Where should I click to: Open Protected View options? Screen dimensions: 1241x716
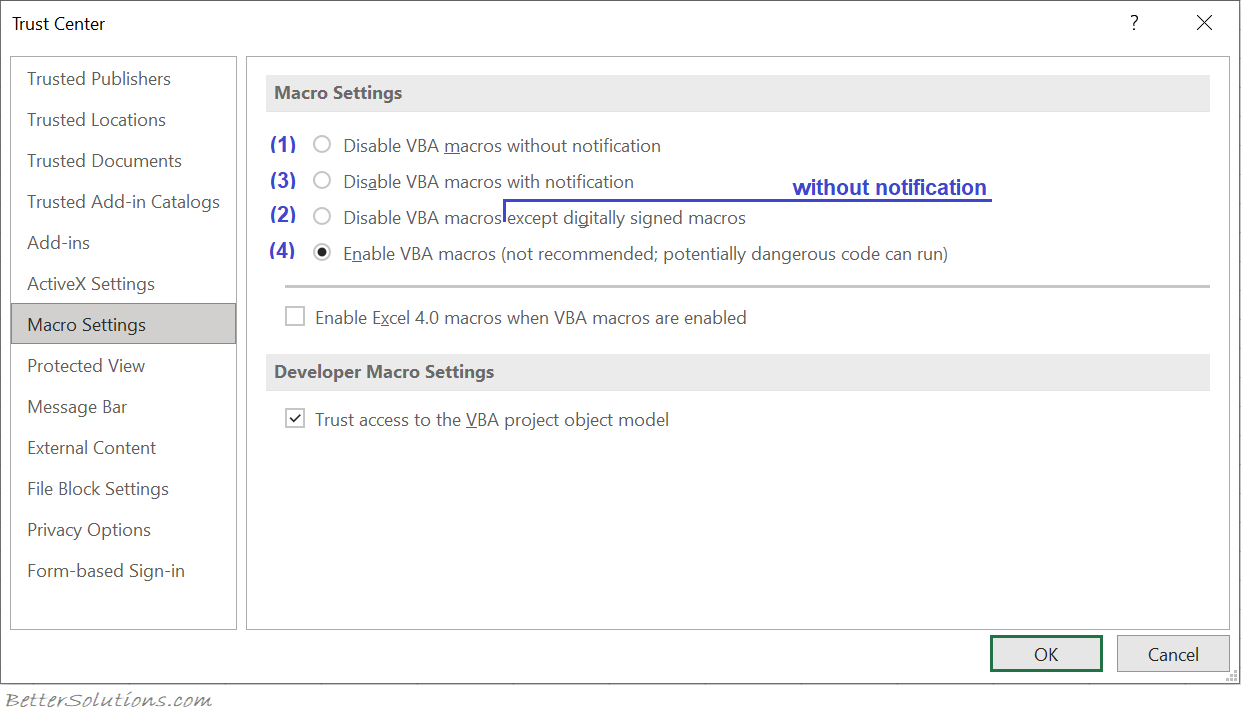click(86, 365)
